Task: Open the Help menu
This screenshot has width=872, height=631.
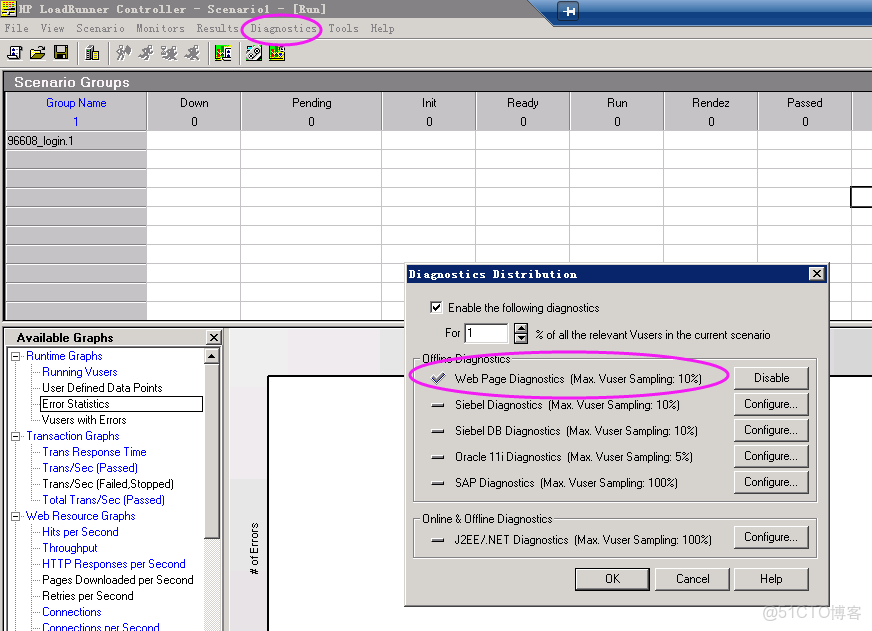Action: (383, 28)
